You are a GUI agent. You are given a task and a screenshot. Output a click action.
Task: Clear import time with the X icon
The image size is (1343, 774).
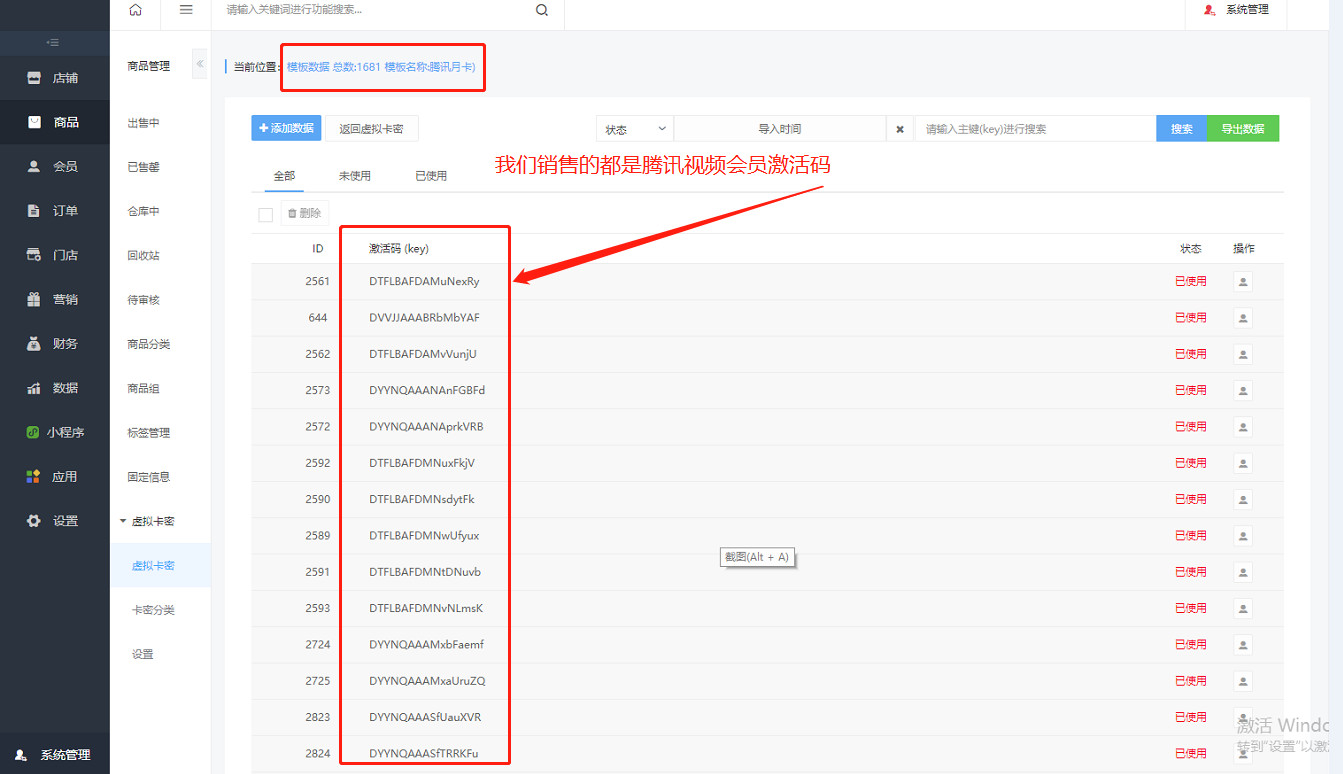[x=900, y=129]
